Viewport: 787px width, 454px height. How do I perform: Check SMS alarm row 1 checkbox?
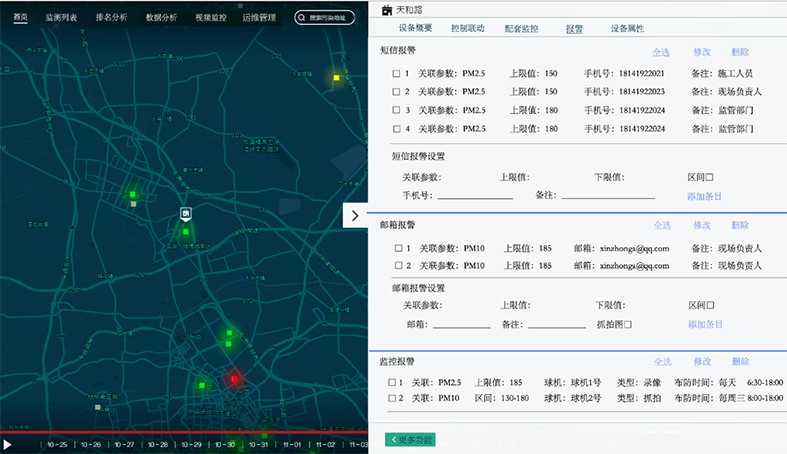396,74
